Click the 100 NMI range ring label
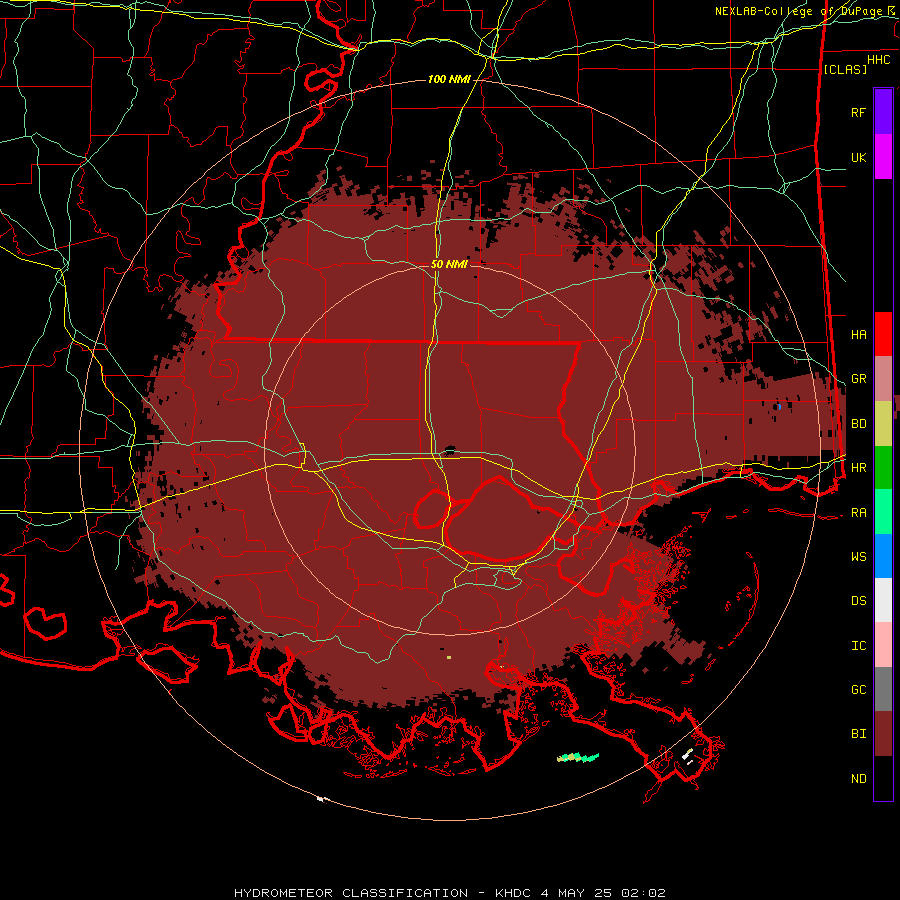Image resolution: width=900 pixels, height=900 pixels. pyautogui.click(x=449, y=79)
